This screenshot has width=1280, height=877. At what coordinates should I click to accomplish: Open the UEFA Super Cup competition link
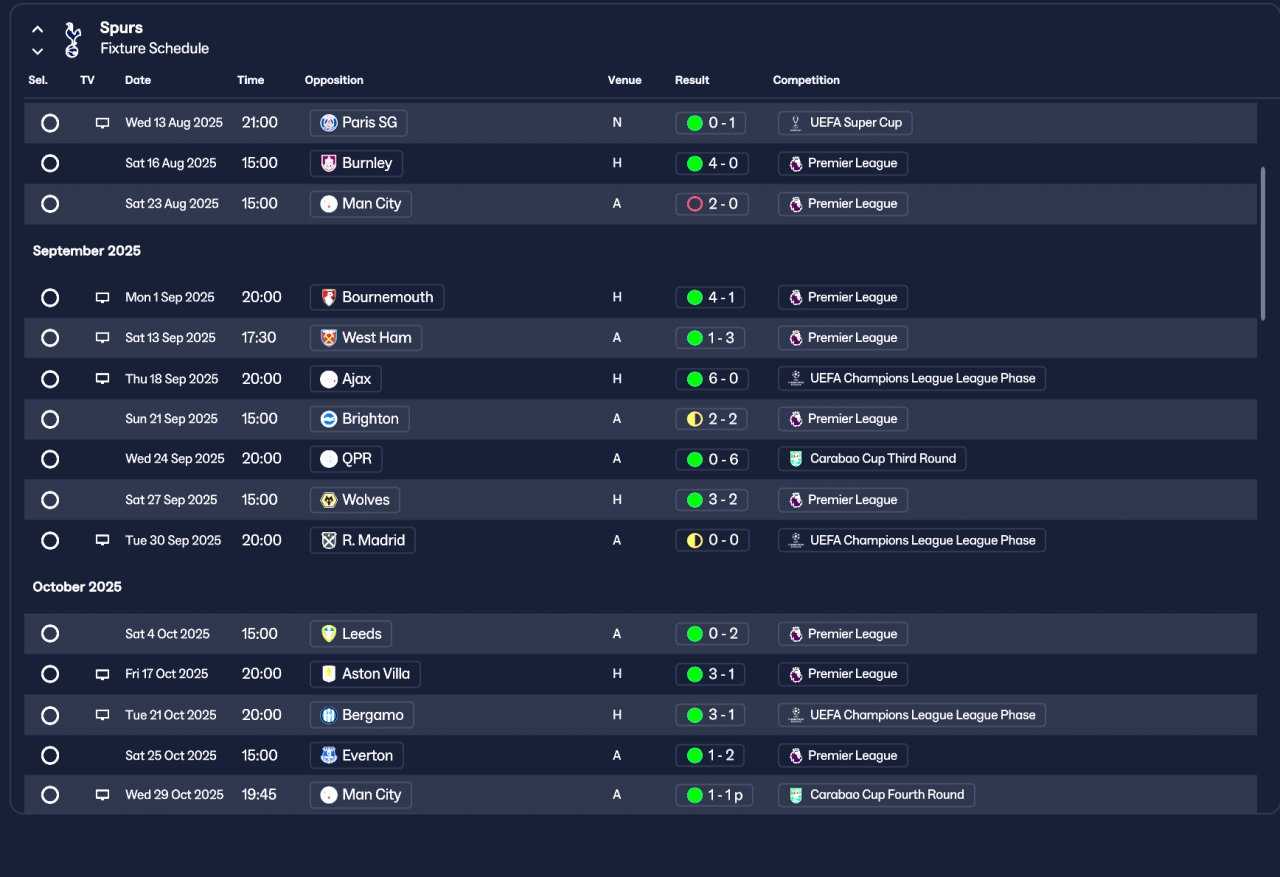[845, 123]
